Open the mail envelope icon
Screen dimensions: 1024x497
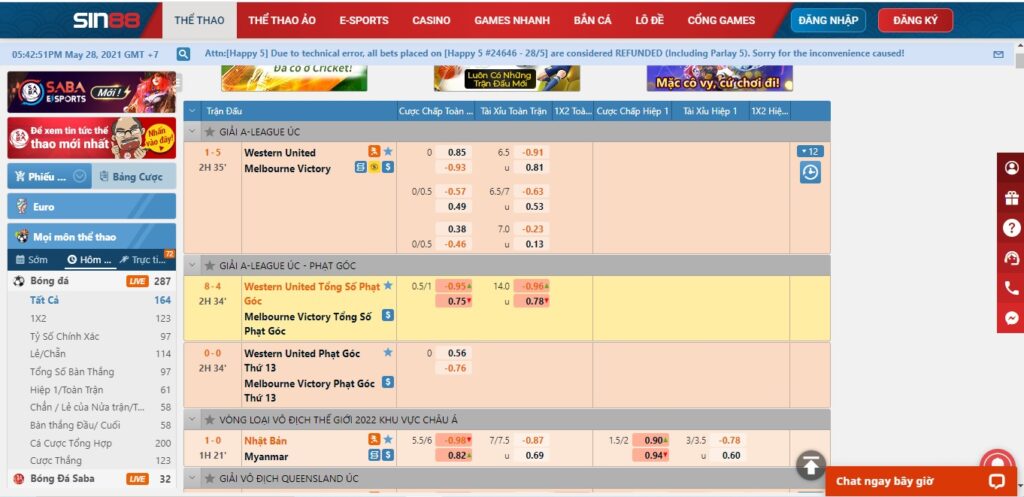(997, 54)
